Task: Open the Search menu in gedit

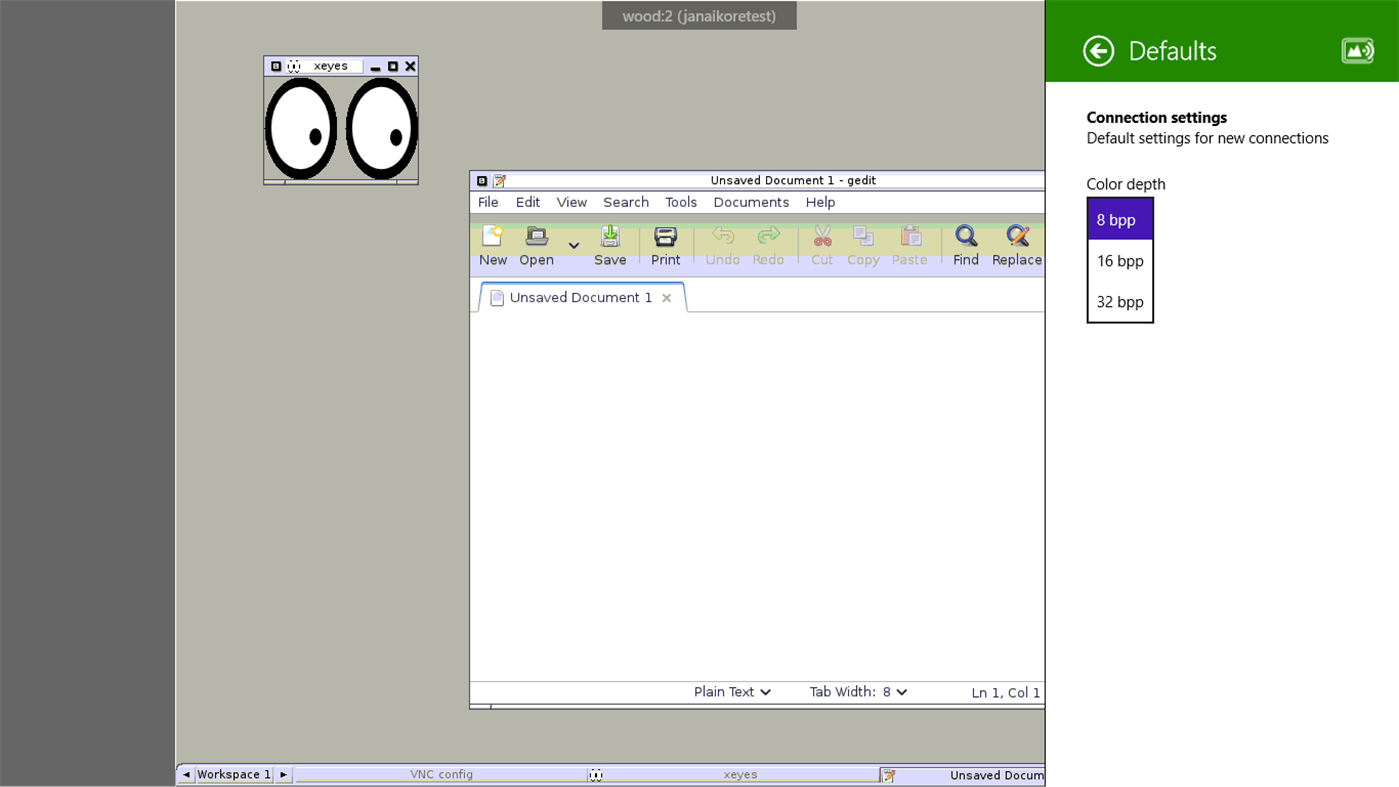Action: [625, 202]
